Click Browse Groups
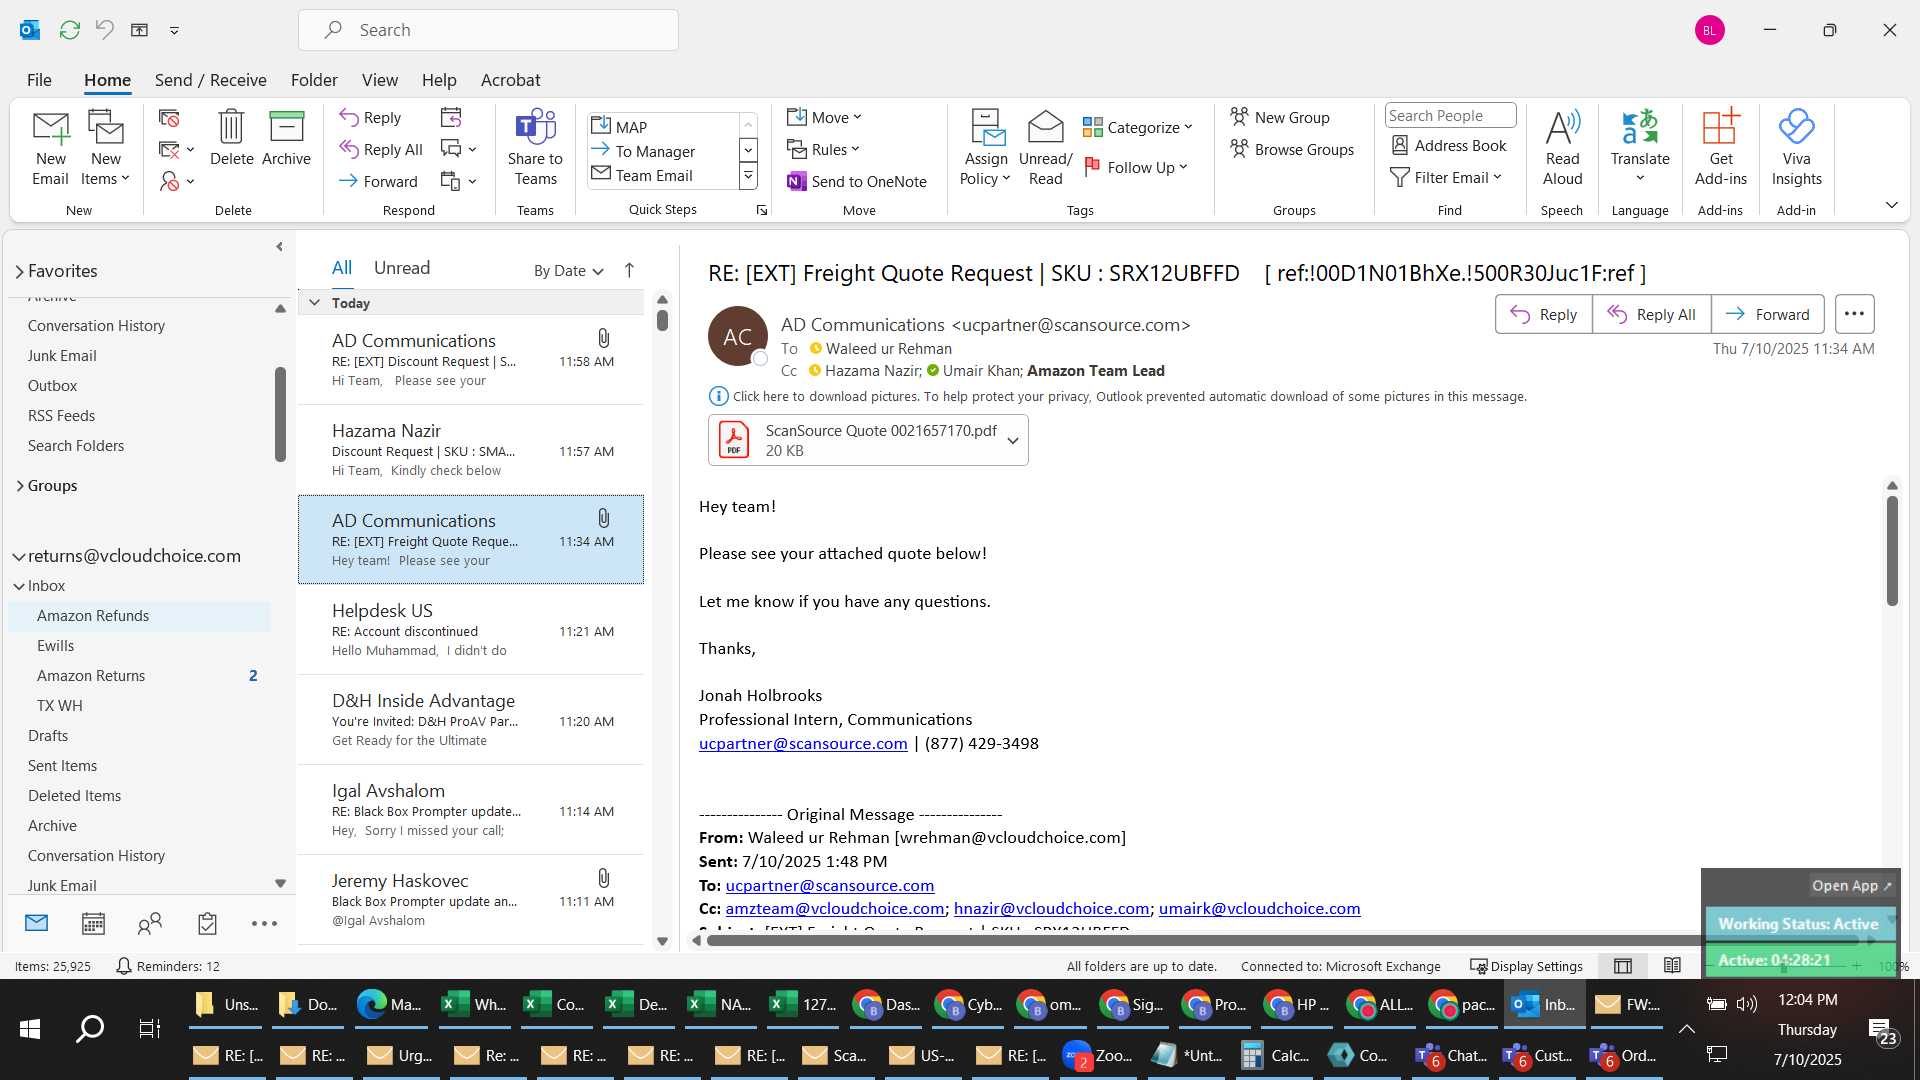This screenshot has width=1920, height=1080. coord(1292,149)
